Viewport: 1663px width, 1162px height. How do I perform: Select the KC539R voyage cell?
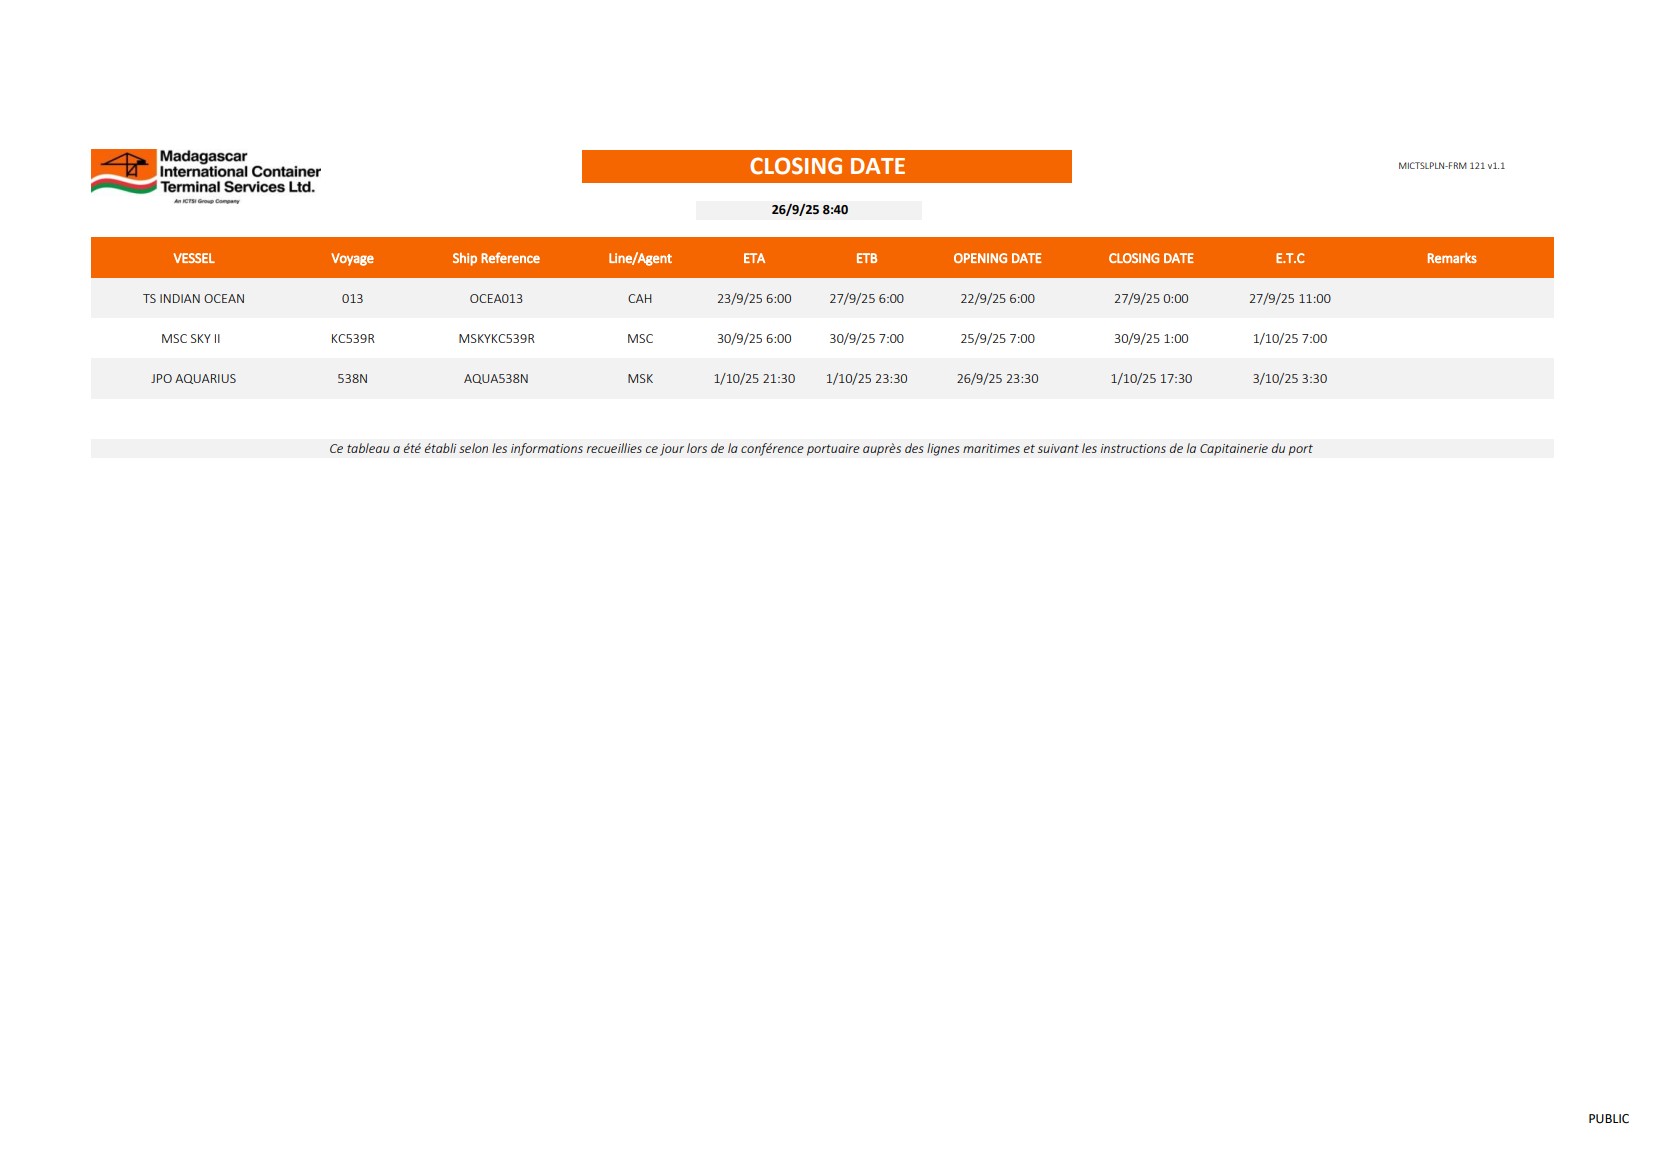pyautogui.click(x=352, y=339)
